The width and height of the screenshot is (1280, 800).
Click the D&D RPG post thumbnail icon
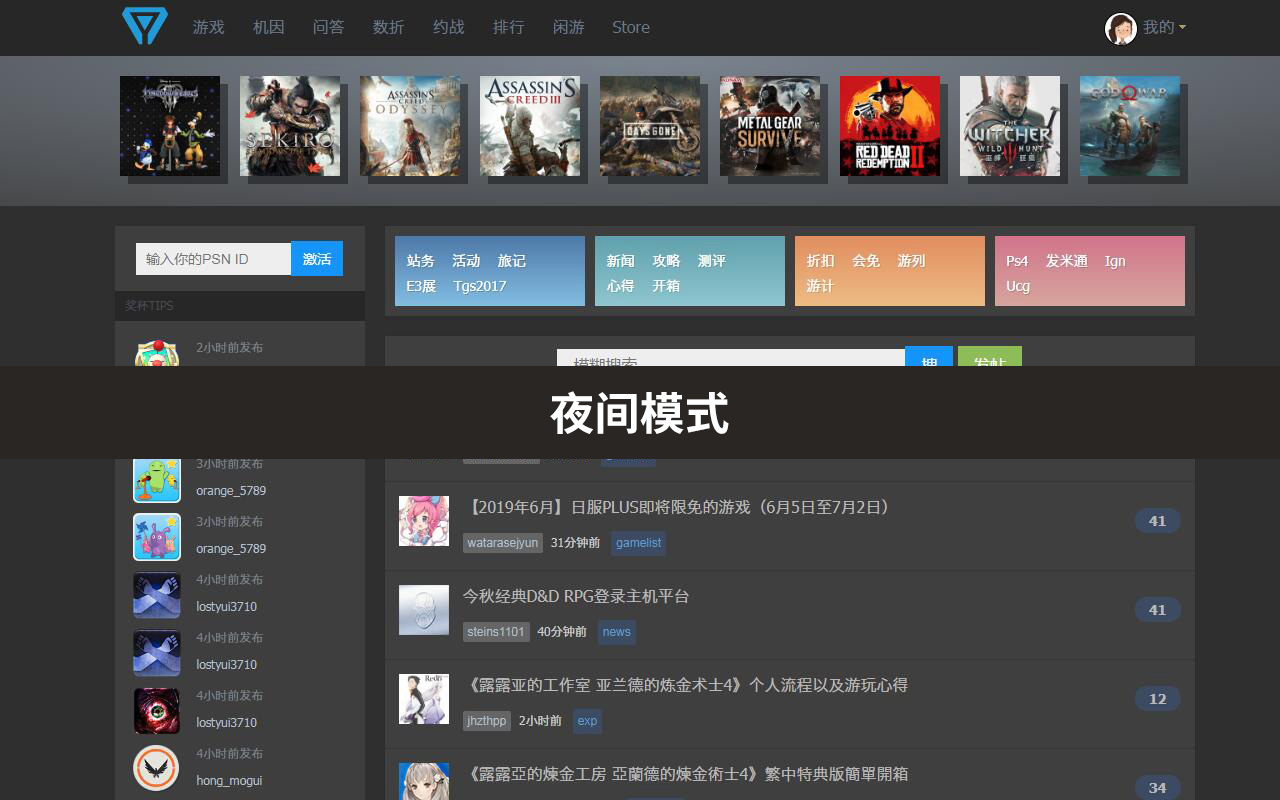click(423, 610)
